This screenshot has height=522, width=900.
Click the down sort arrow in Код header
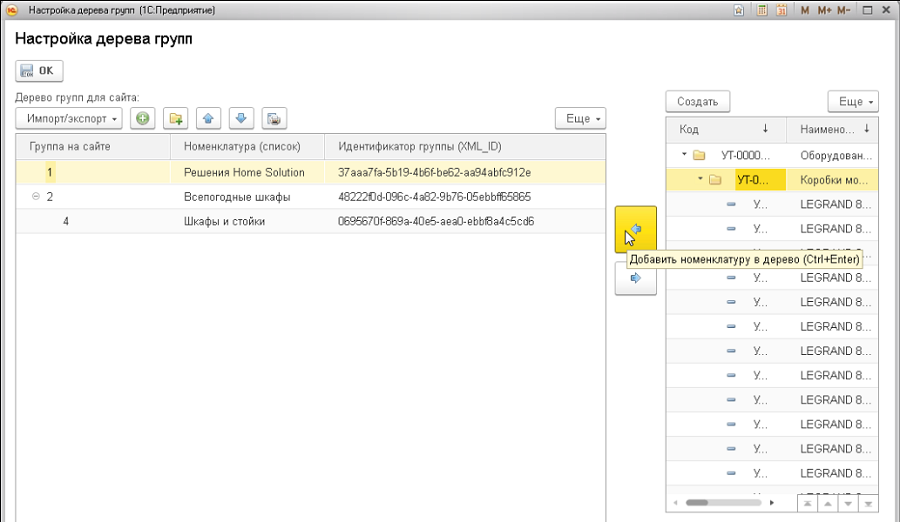tap(765, 129)
